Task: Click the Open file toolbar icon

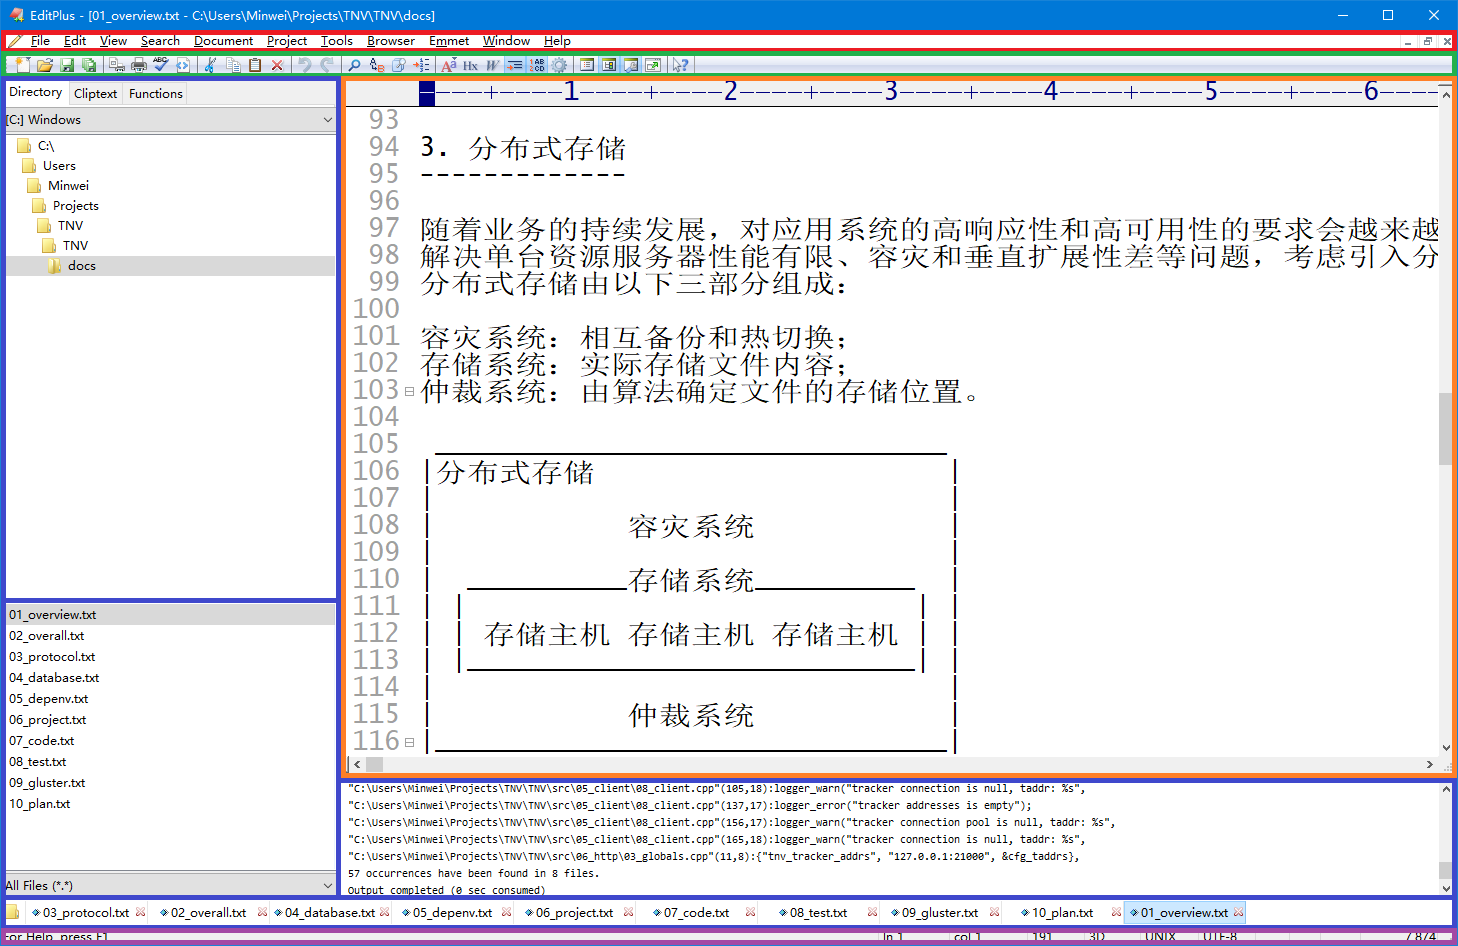Action: click(44, 65)
